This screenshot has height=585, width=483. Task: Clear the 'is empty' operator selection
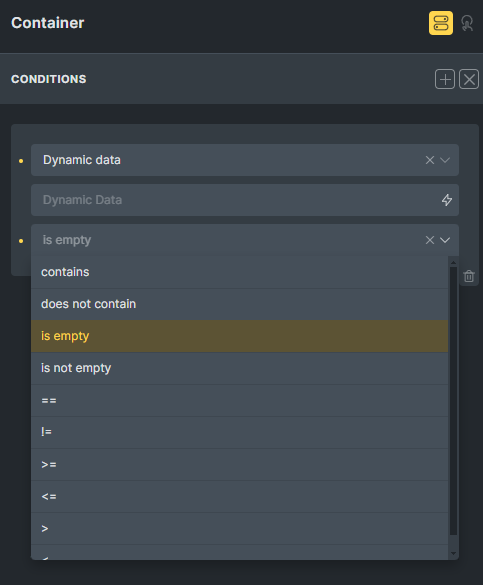(430, 240)
